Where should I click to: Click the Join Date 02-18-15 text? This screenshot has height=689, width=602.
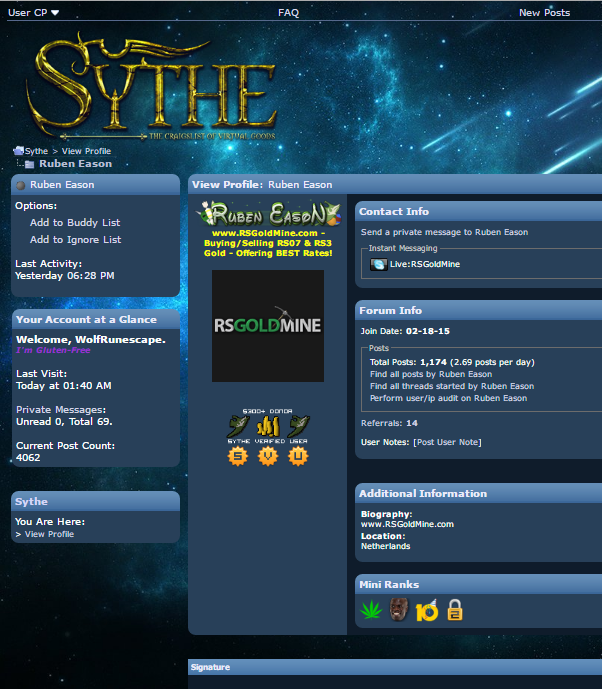405,331
